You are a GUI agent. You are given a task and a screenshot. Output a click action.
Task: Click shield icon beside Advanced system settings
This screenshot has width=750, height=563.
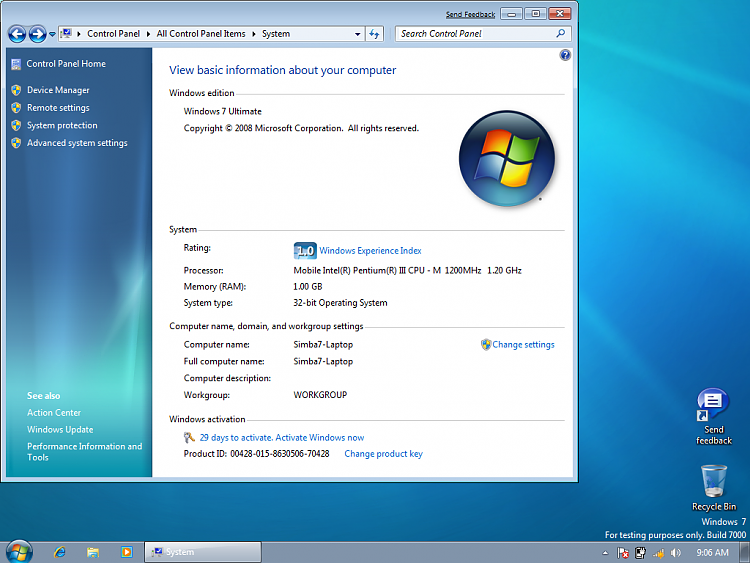click(x=16, y=143)
